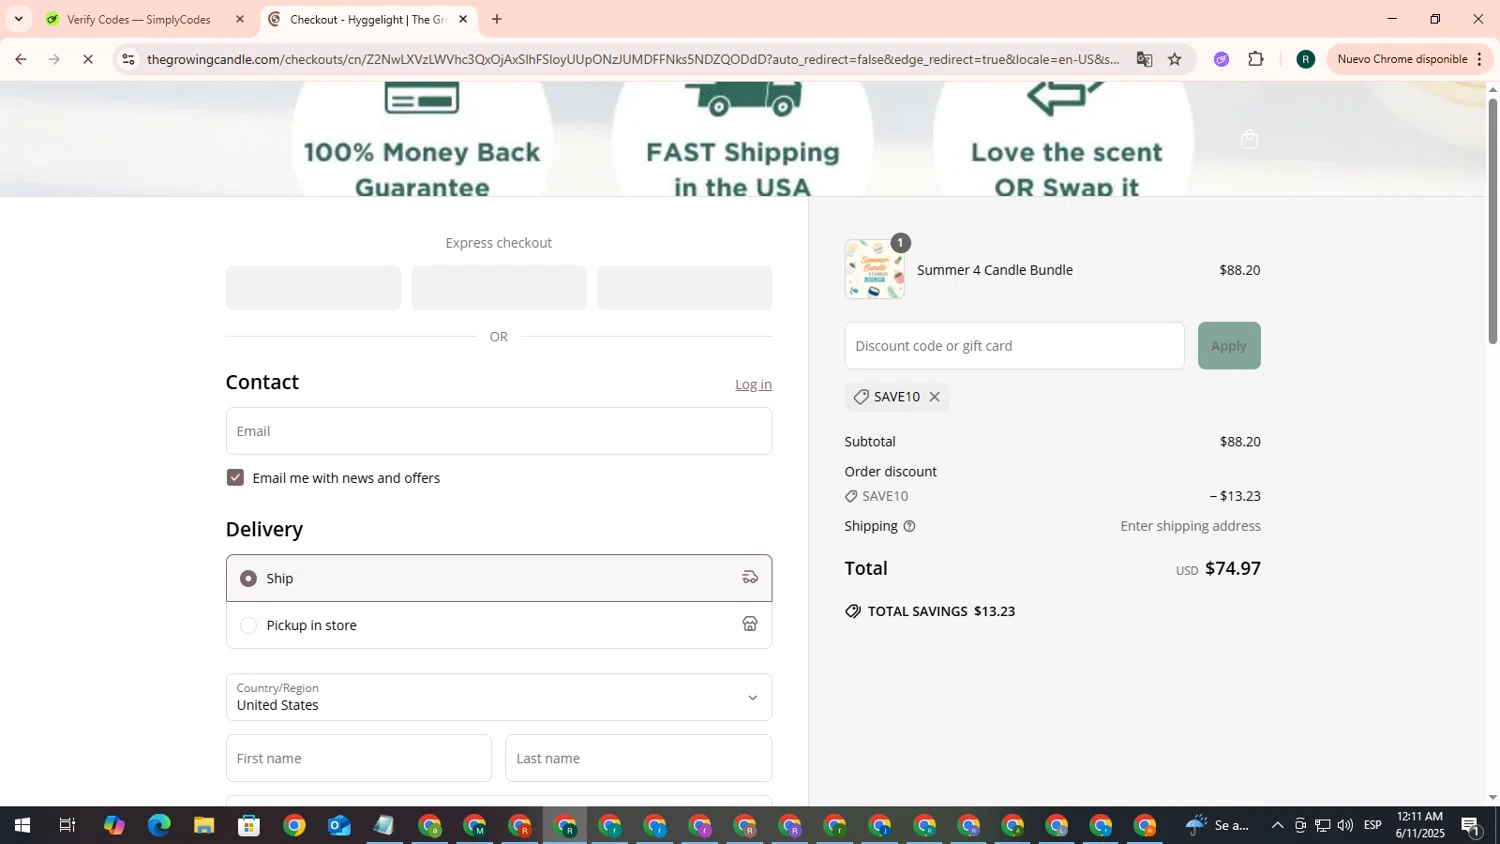The image size is (1500, 844).
Task: Open volume control in system tray
Action: pyautogui.click(x=1345, y=825)
